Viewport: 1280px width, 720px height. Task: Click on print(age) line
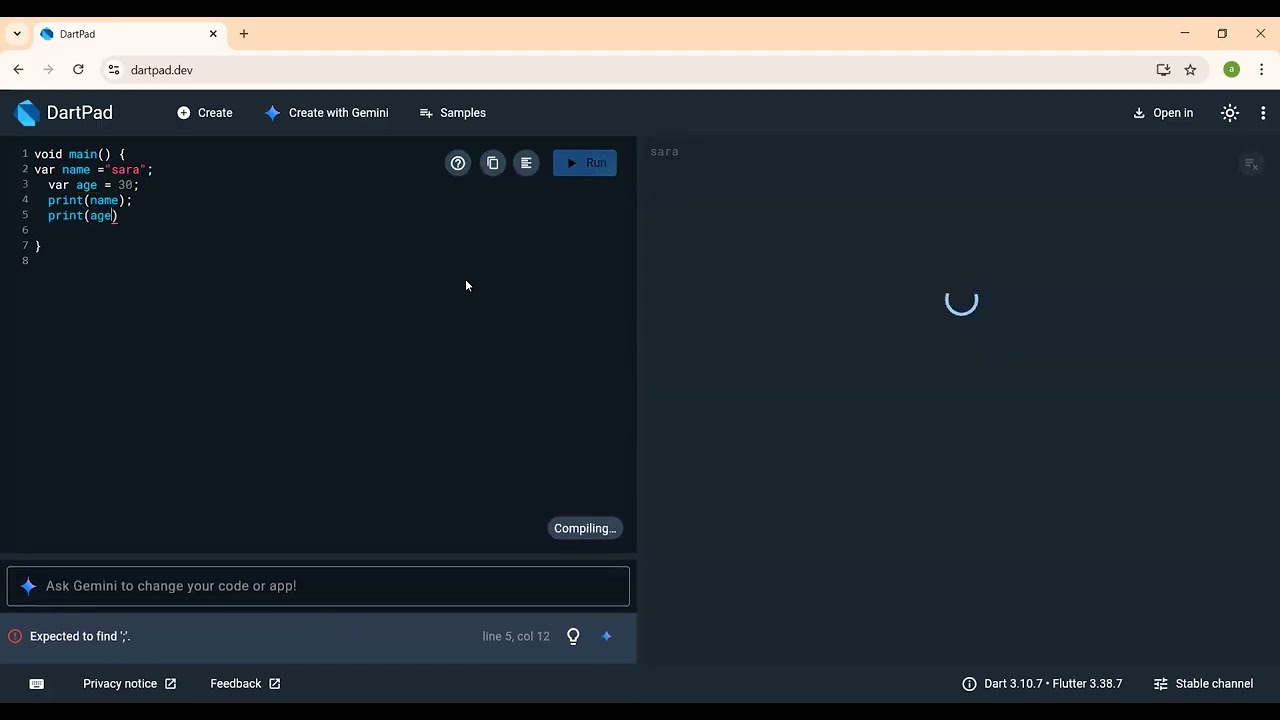coord(83,216)
